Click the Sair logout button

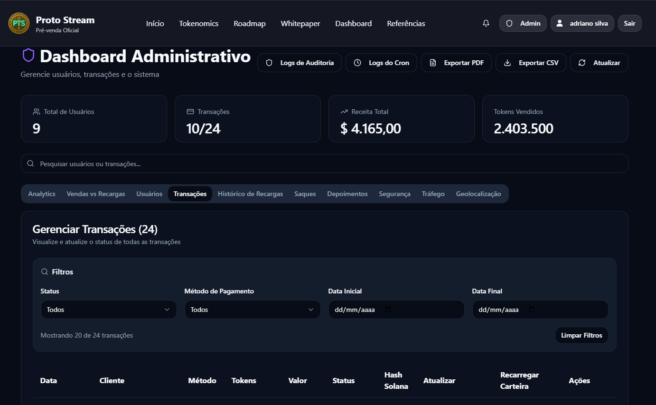(x=629, y=23)
